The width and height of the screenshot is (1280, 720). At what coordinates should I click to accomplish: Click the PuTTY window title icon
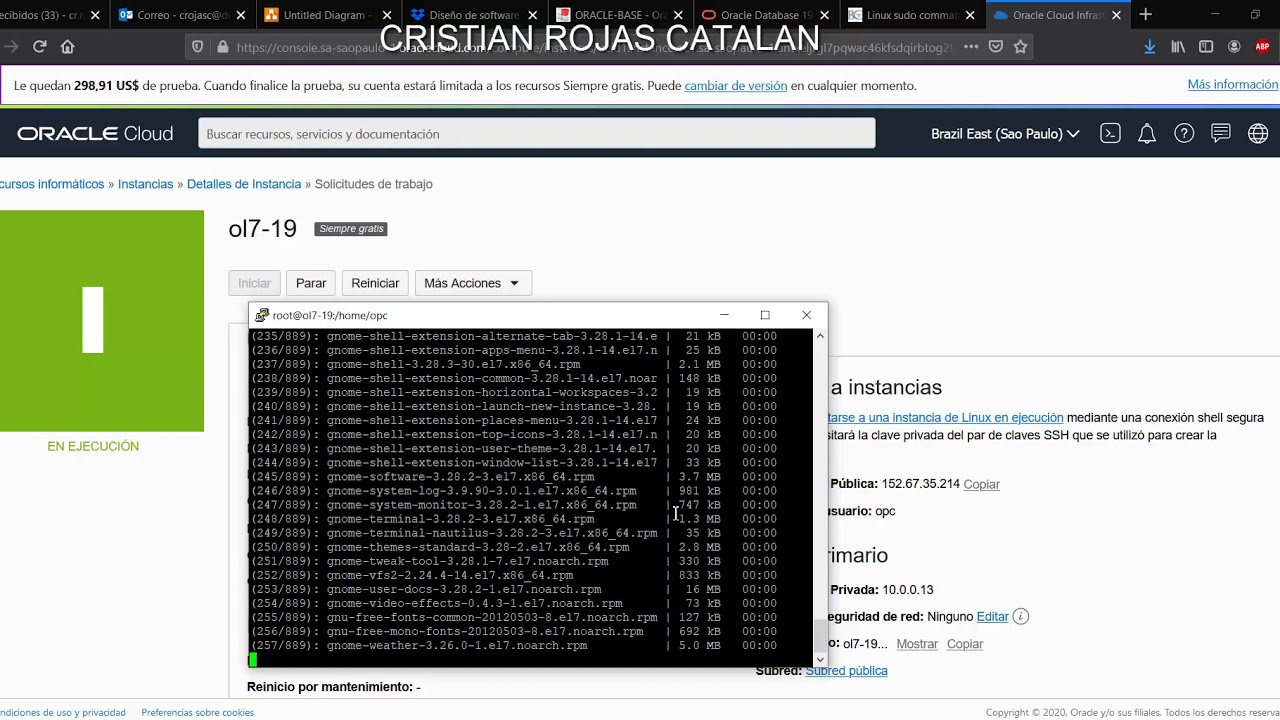(x=262, y=315)
